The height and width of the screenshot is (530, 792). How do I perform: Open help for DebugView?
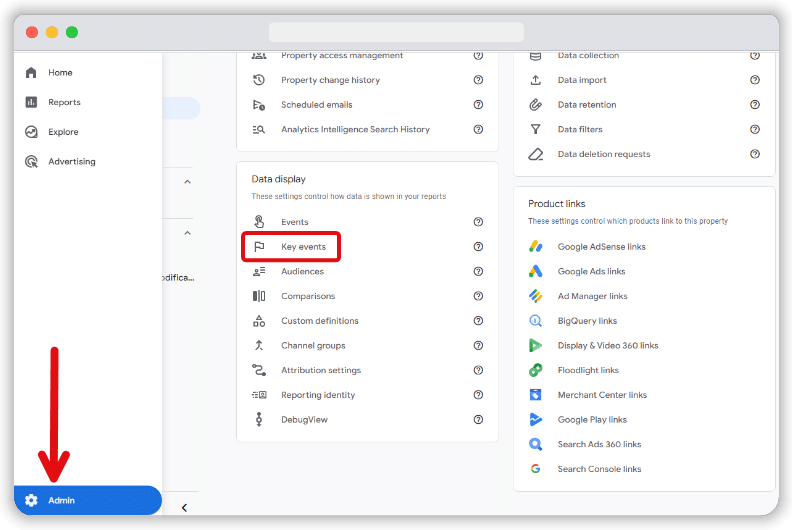click(x=478, y=419)
